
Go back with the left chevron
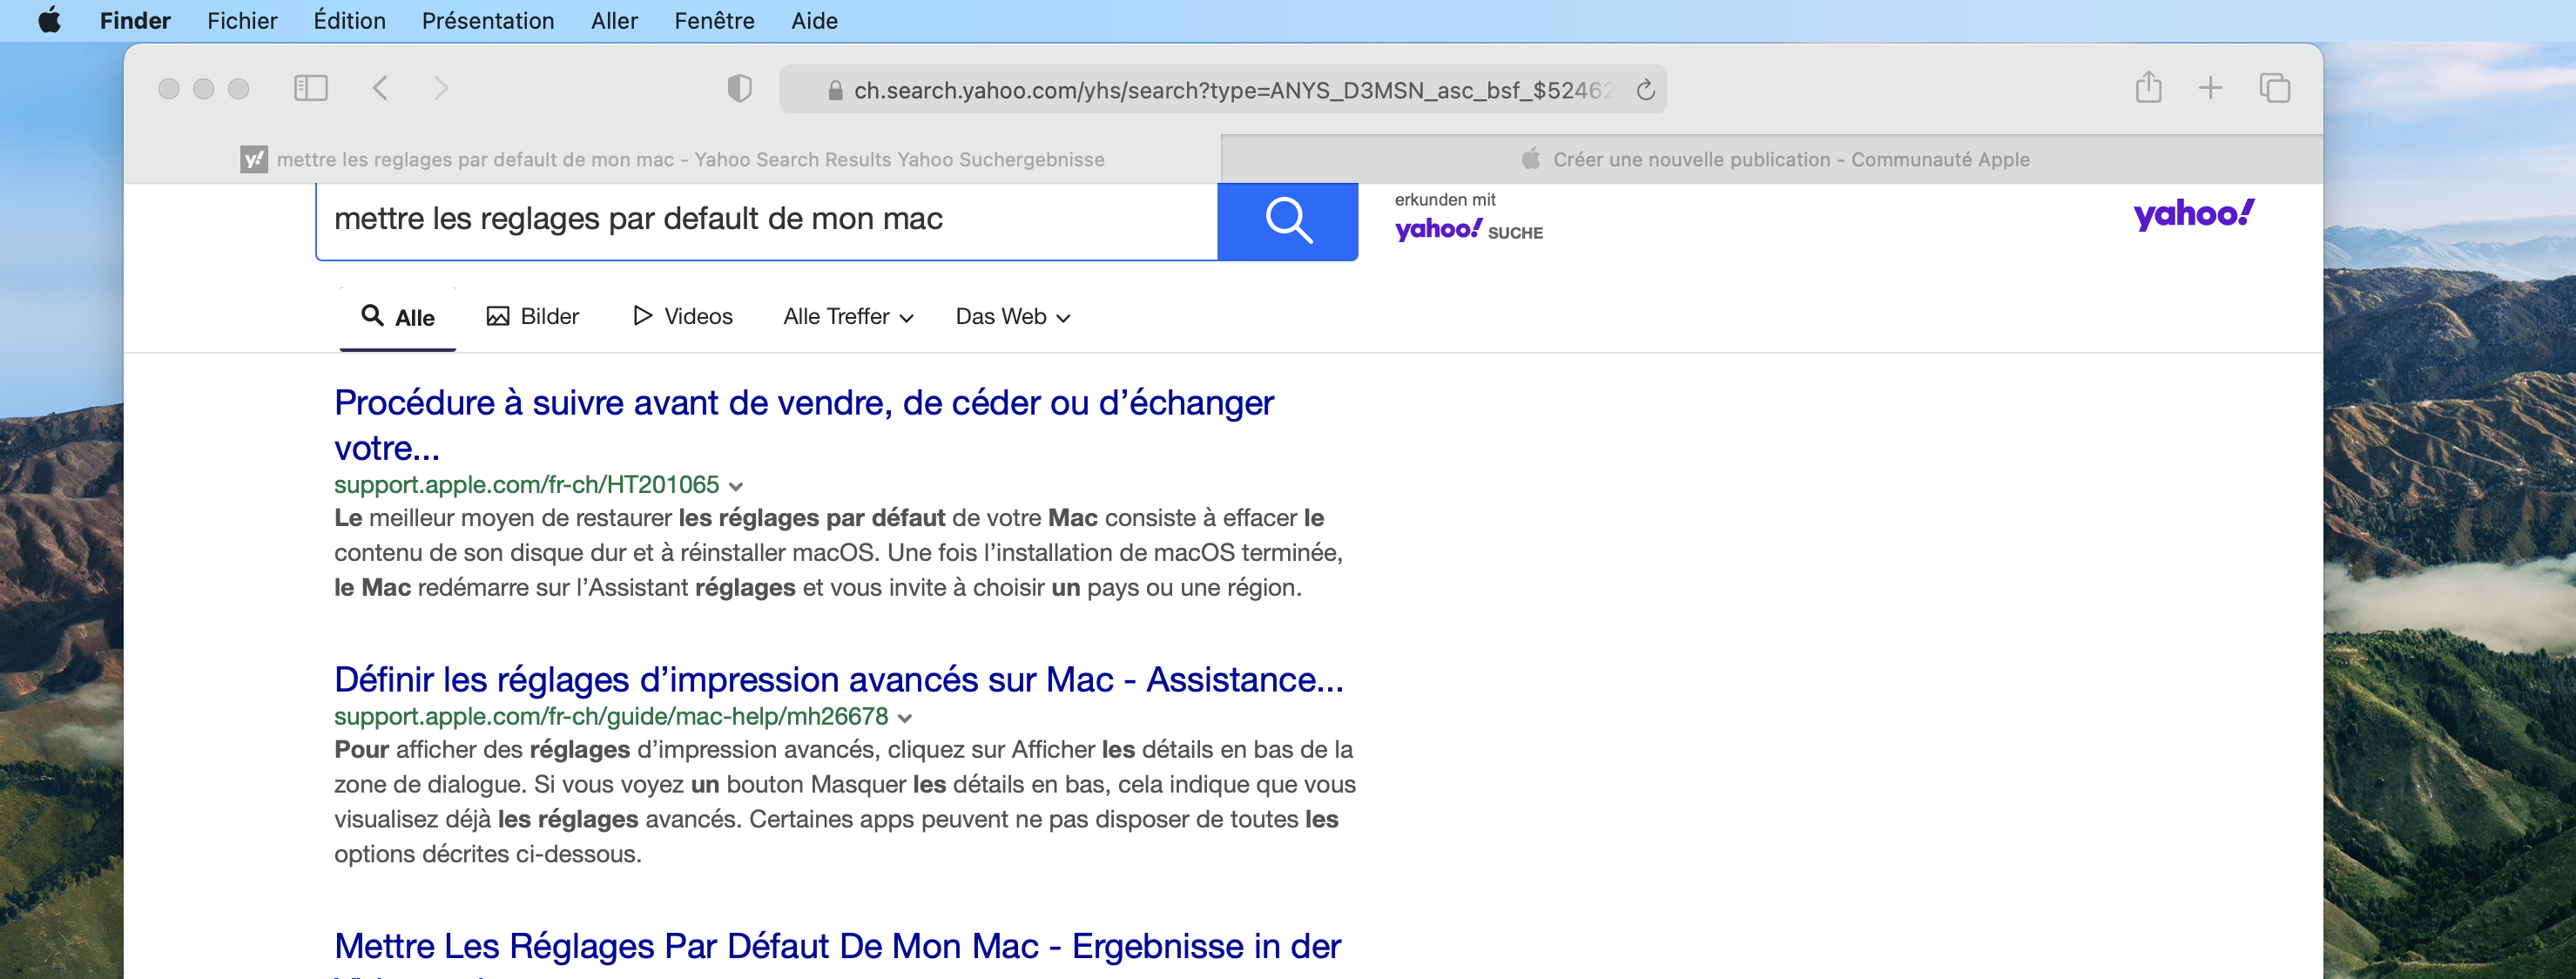click(380, 89)
